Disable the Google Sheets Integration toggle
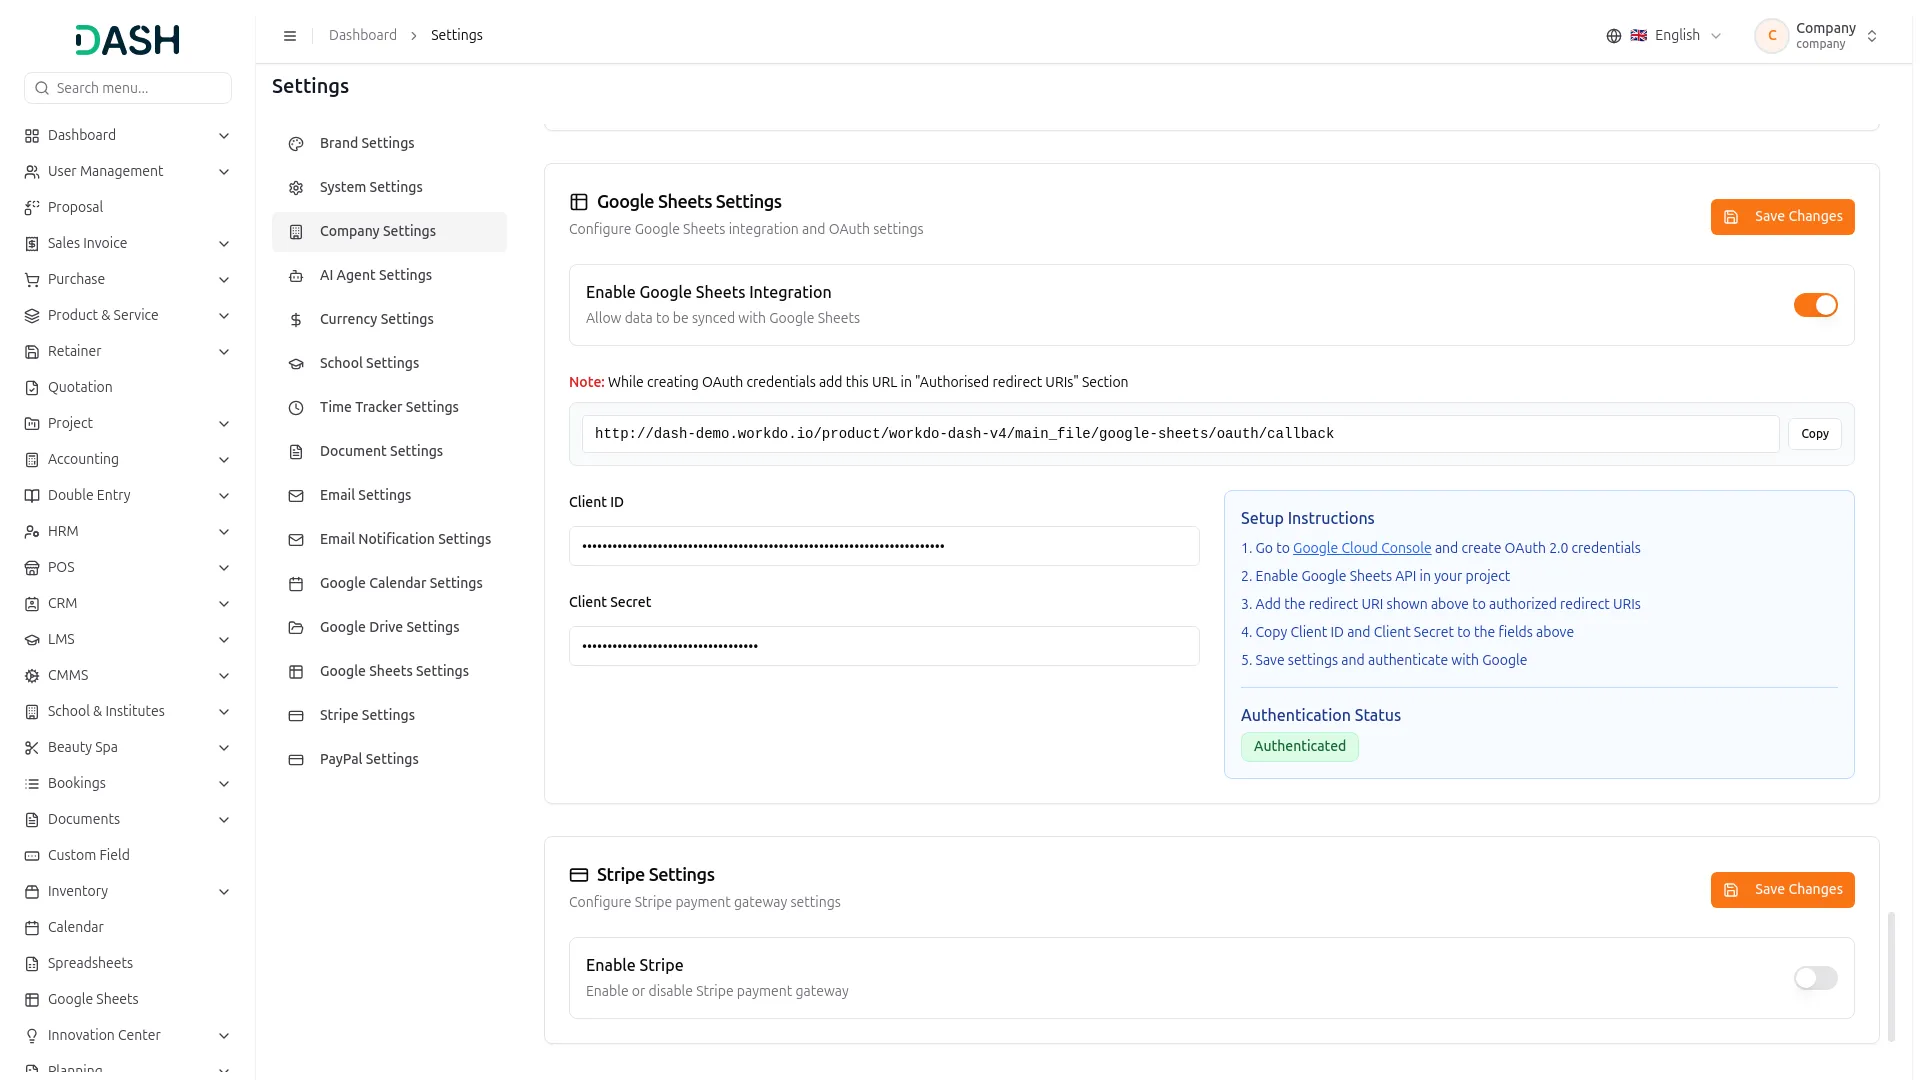The image size is (1920, 1080). click(1815, 305)
